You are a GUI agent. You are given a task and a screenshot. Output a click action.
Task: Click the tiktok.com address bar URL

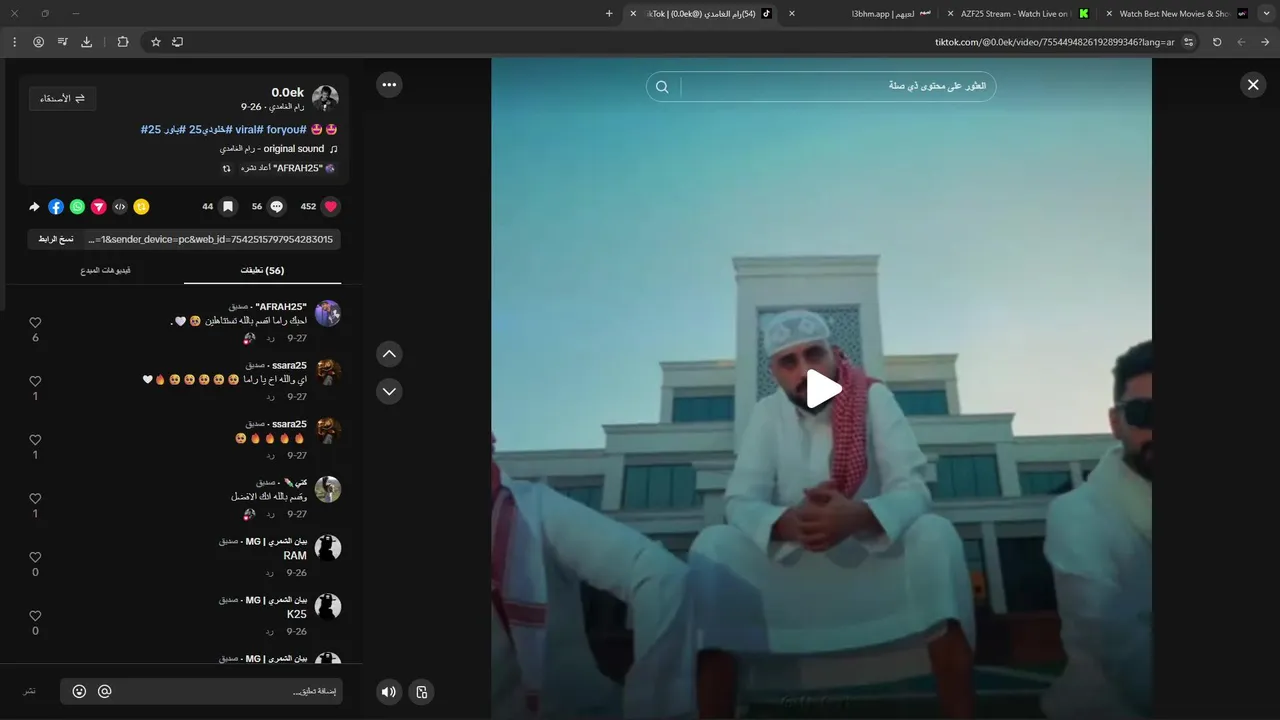point(1054,42)
